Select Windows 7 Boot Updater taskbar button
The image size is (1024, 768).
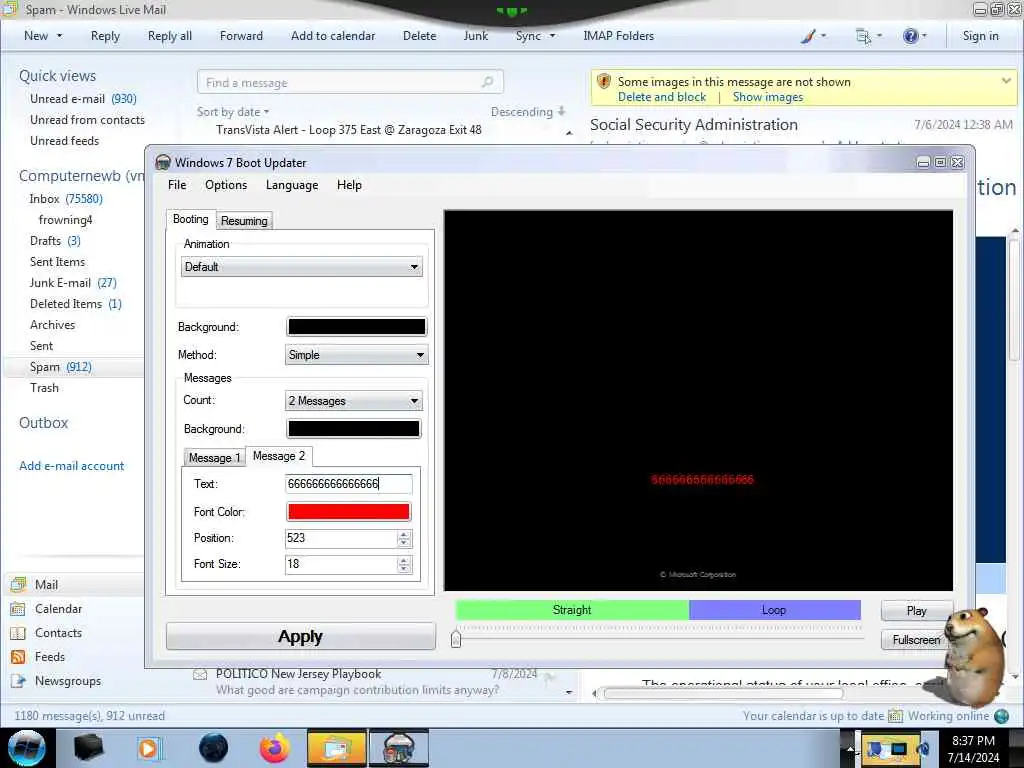pyautogui.click(x=399, y=748)
